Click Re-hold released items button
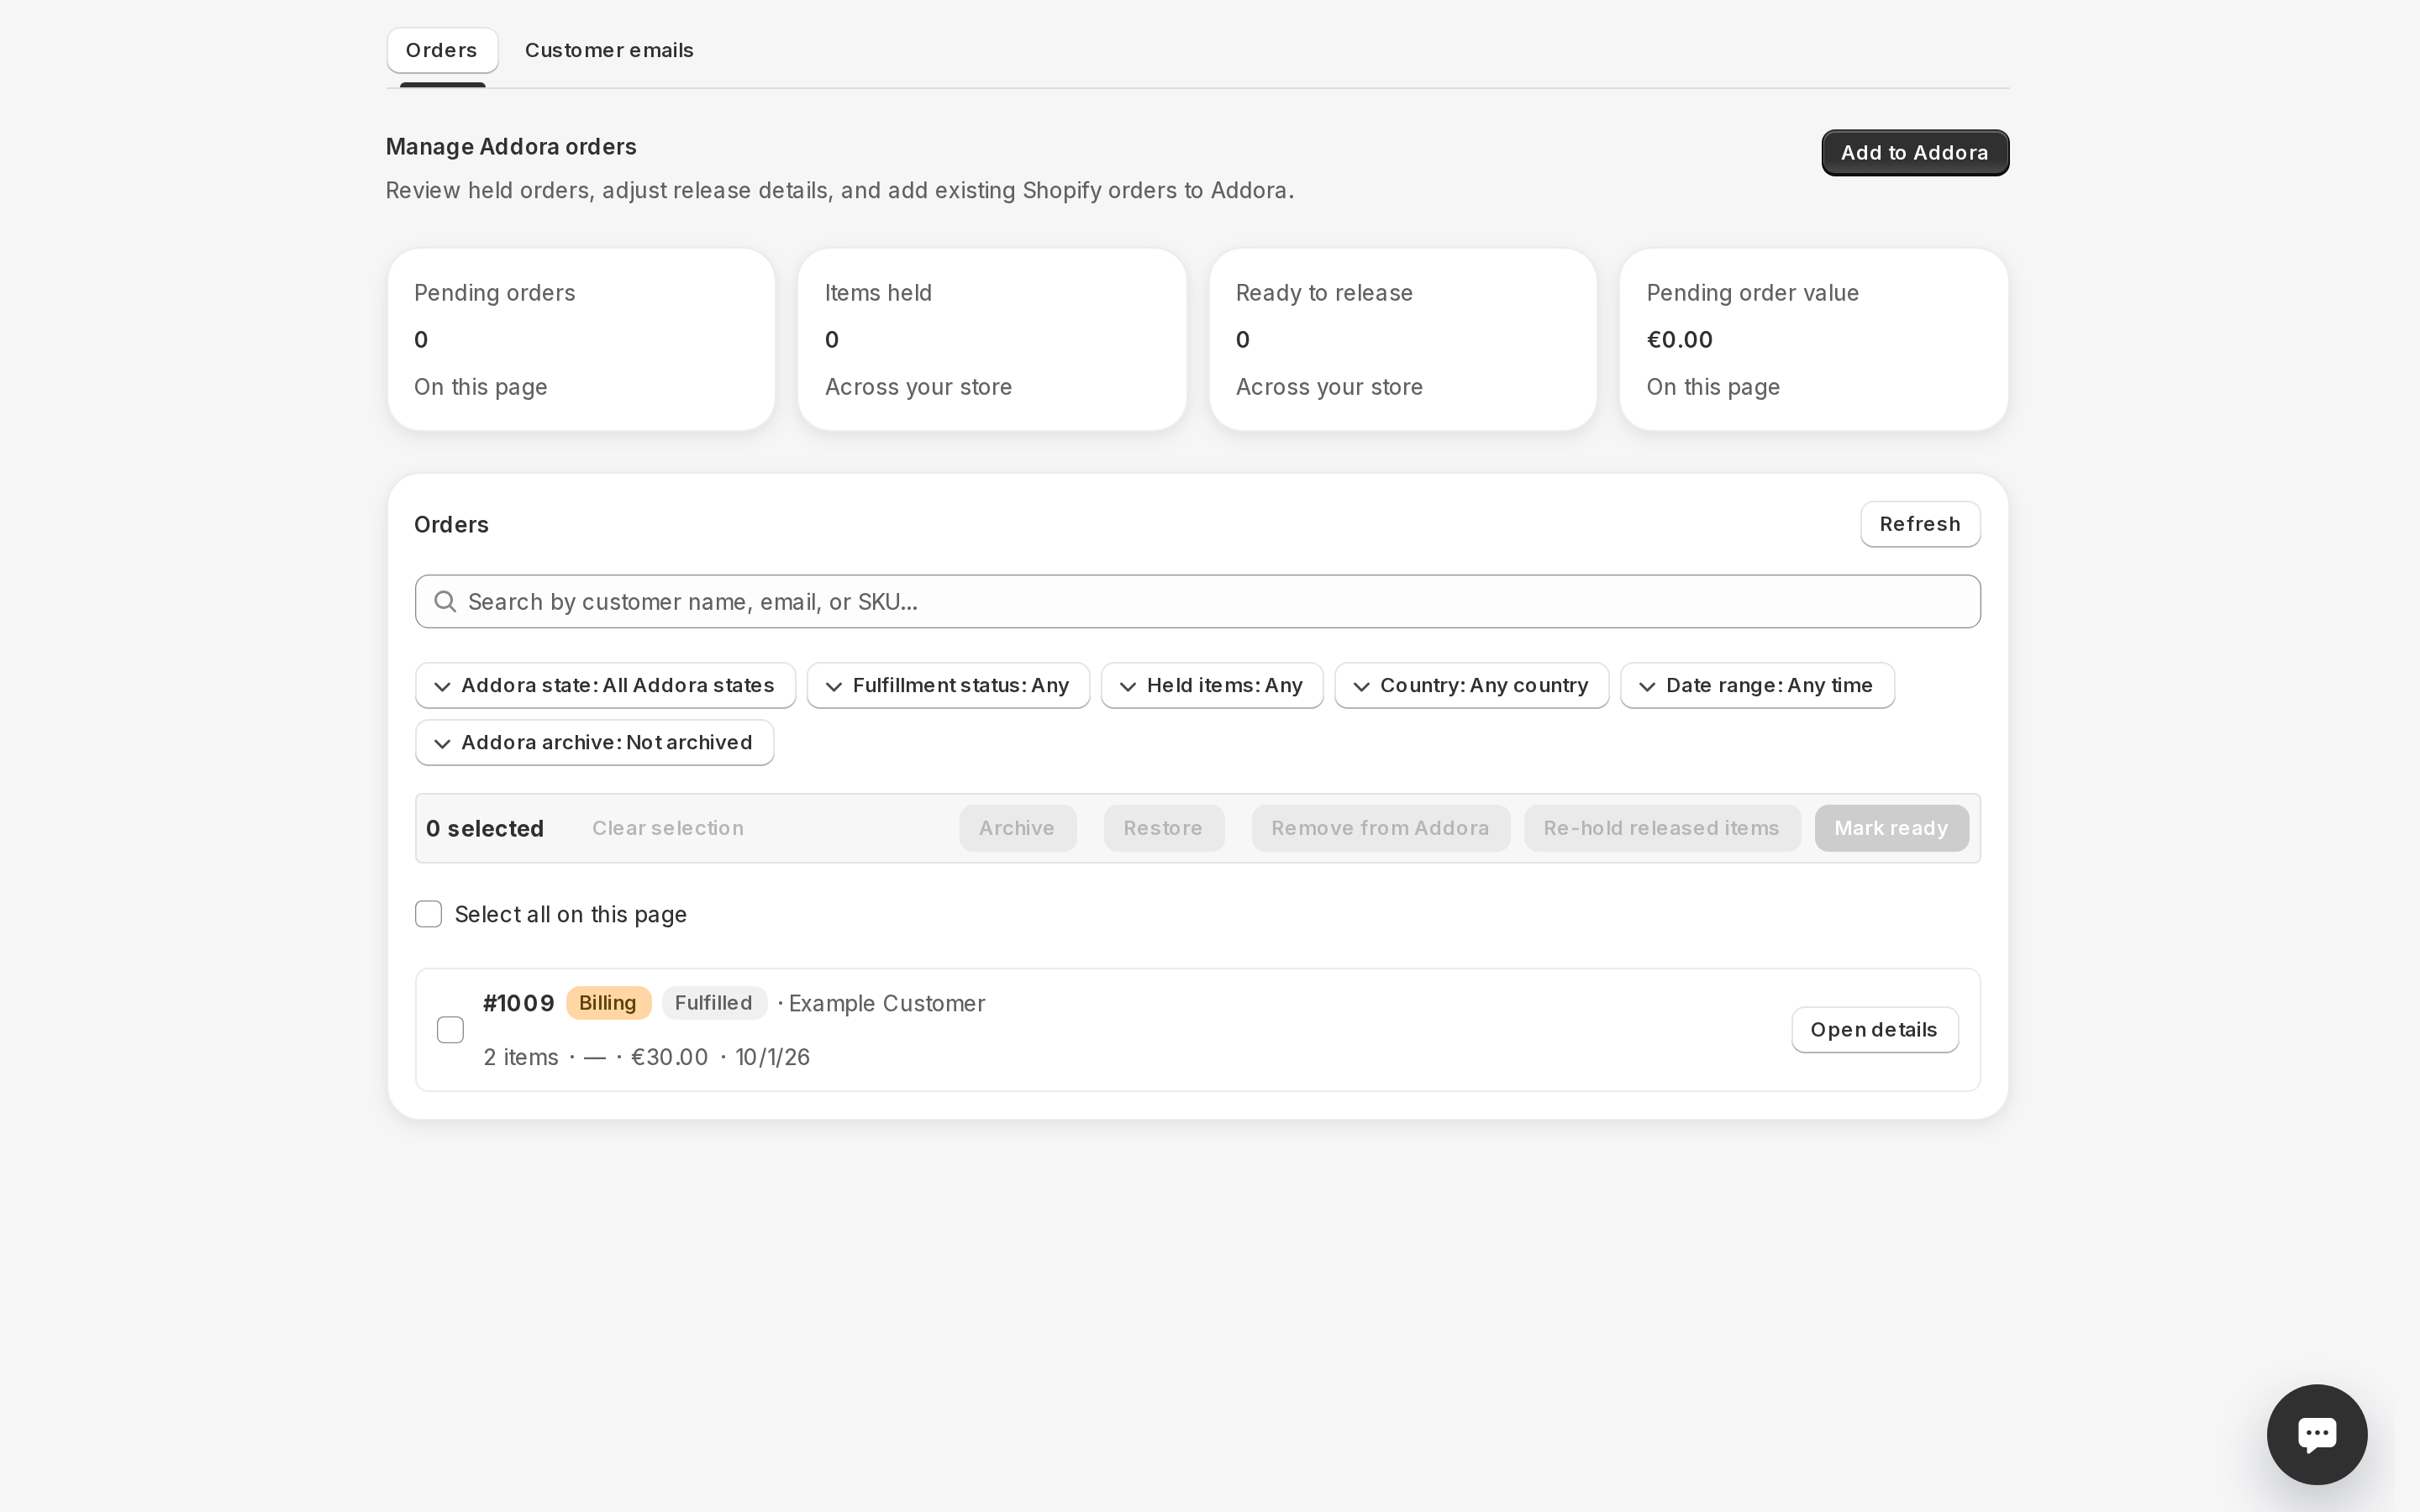2420x1512 pixels. click(x=1662, y=828)
